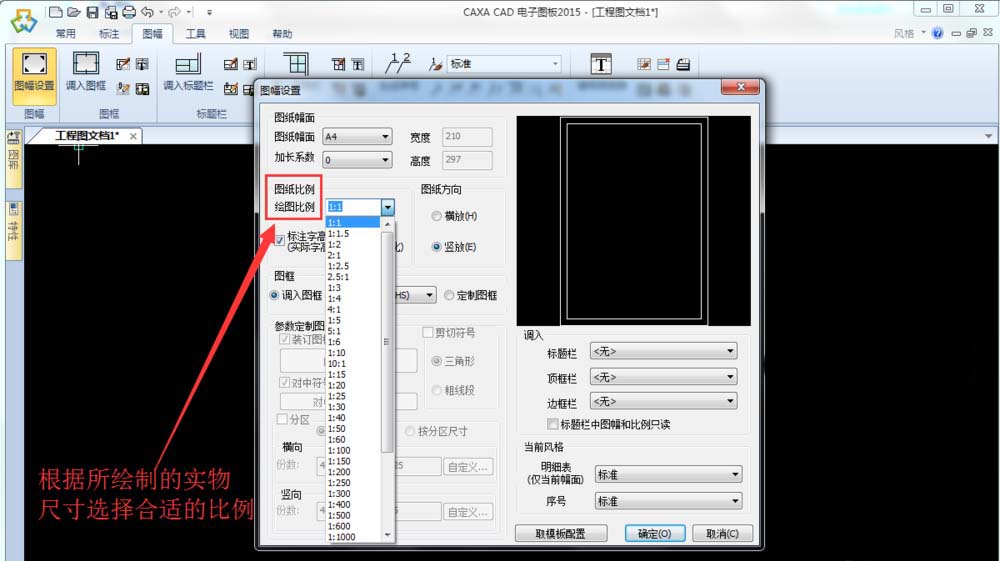This screenshot has height=561, width=1000.
Task: Click the CAXA application logo button
Action: click(x=24, y=21)
